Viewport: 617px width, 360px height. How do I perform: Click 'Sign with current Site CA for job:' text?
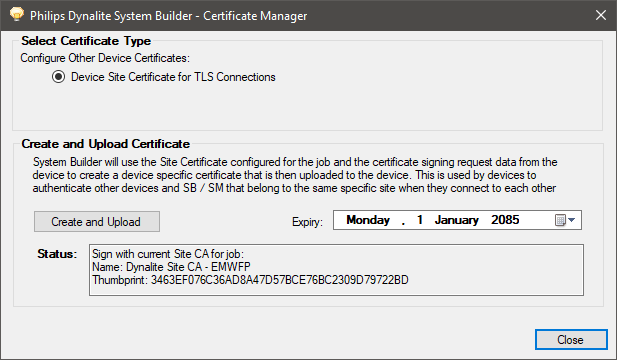(168, 254)
